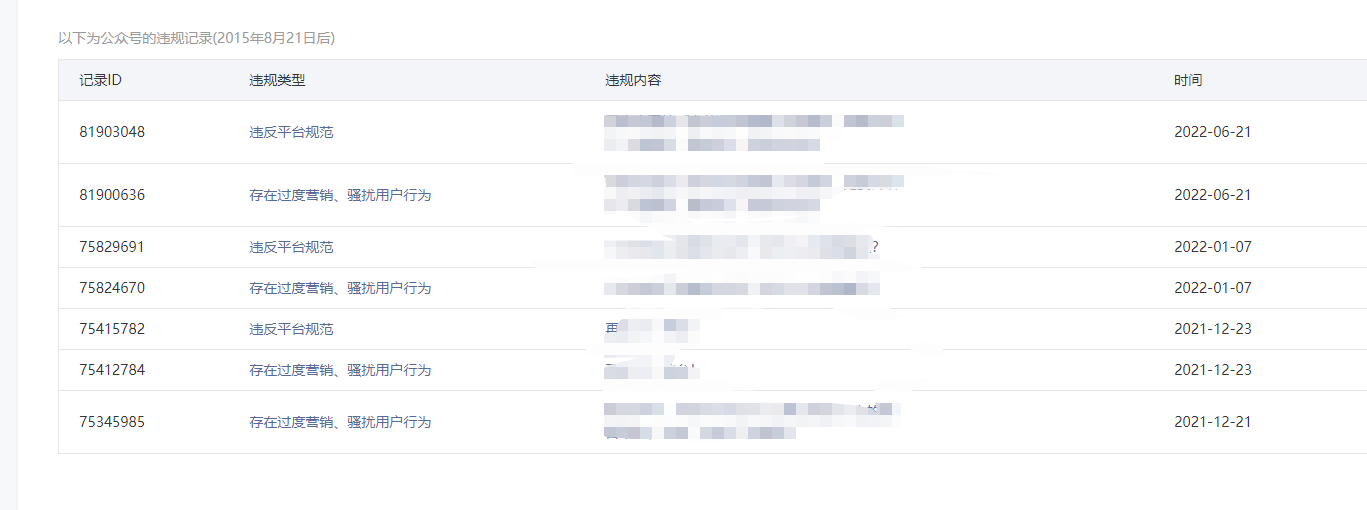
Task: Open 违反平台规范 link for record 75415782
Action: coord(291,329)
